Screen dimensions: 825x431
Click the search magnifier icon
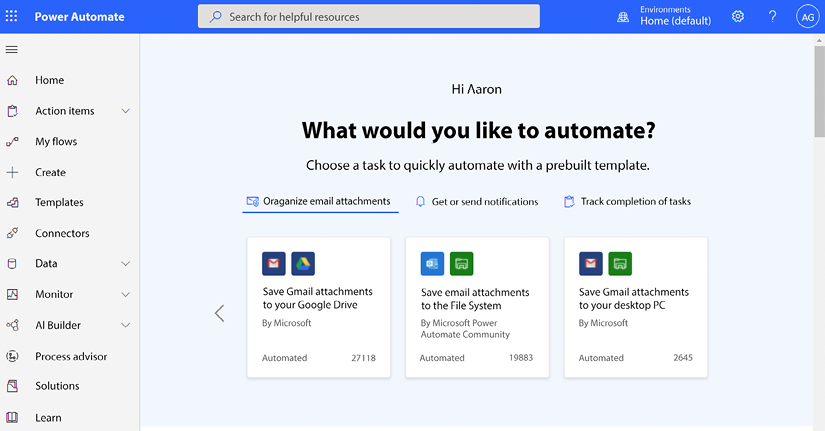(x=215, y=17)
